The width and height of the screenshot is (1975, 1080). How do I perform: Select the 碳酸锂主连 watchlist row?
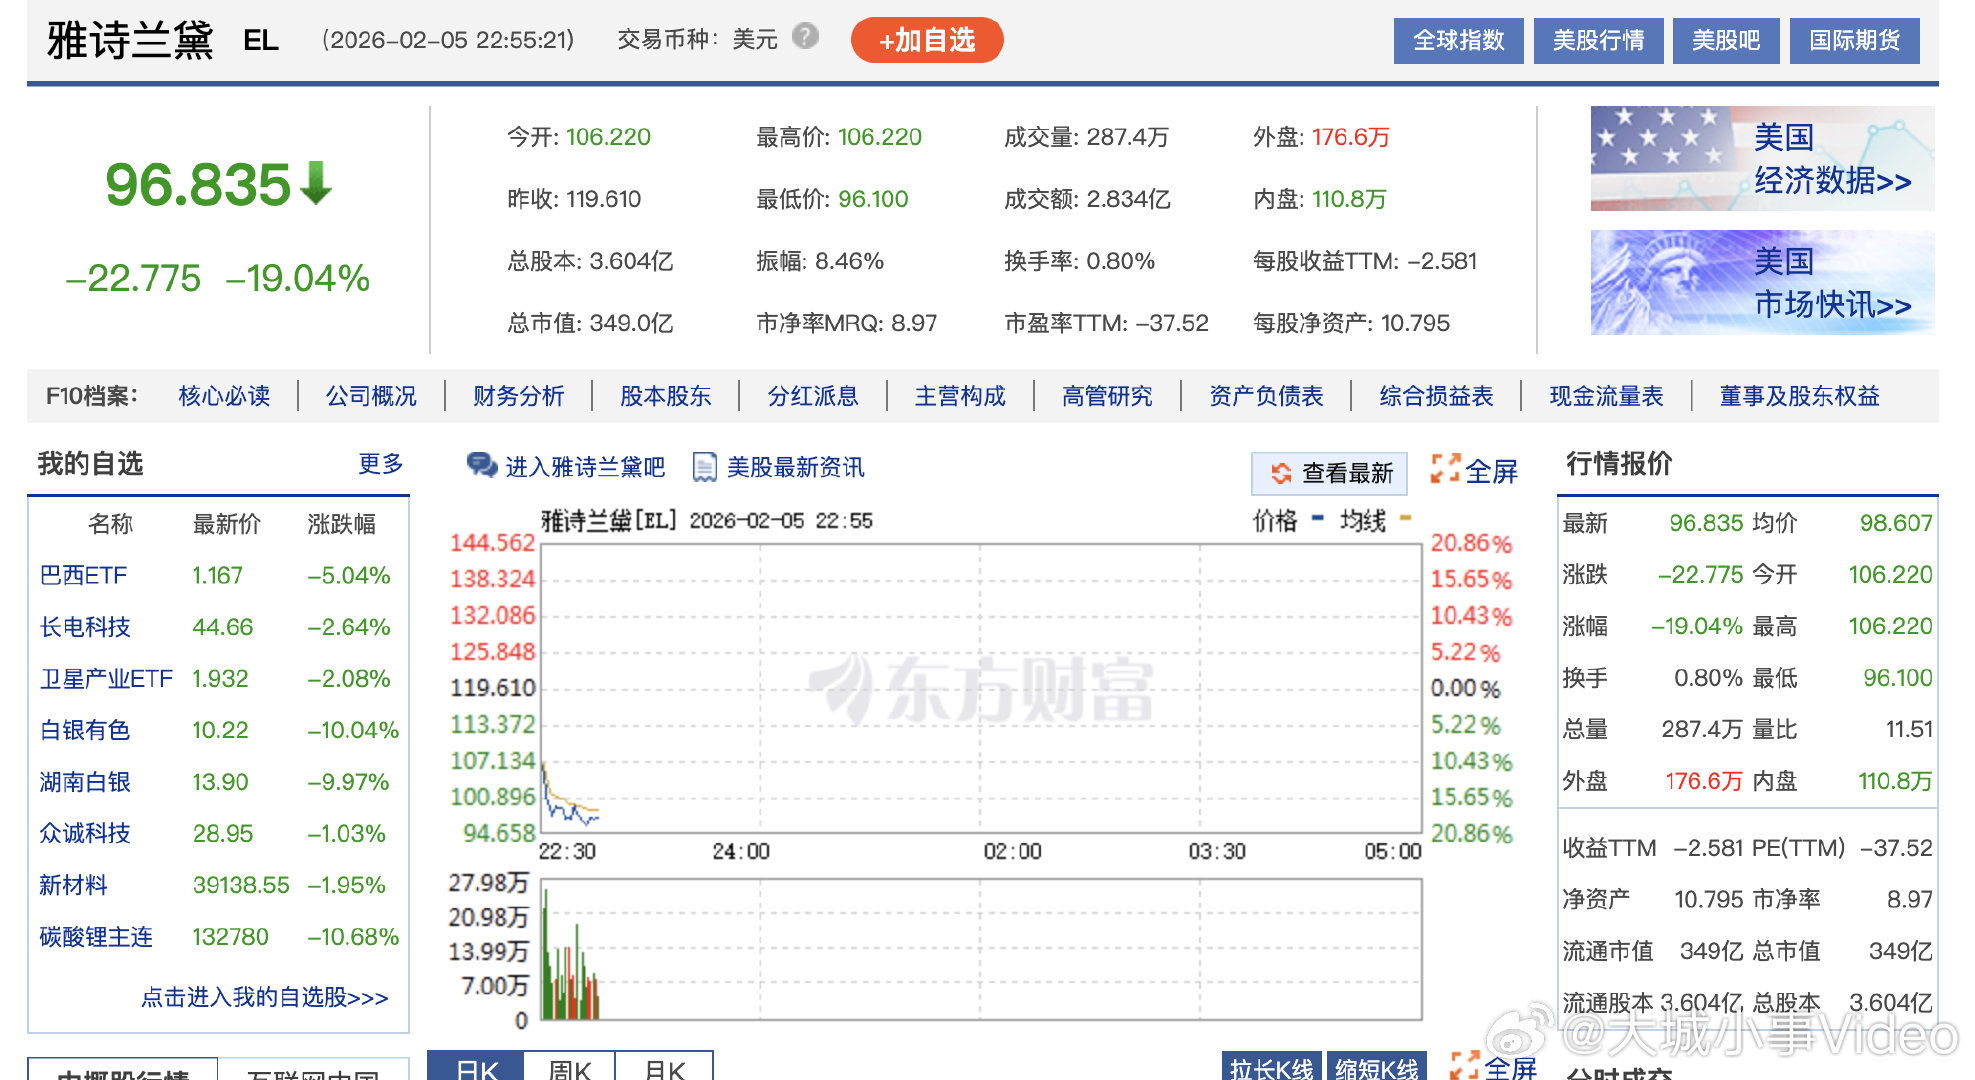point(95,936)
